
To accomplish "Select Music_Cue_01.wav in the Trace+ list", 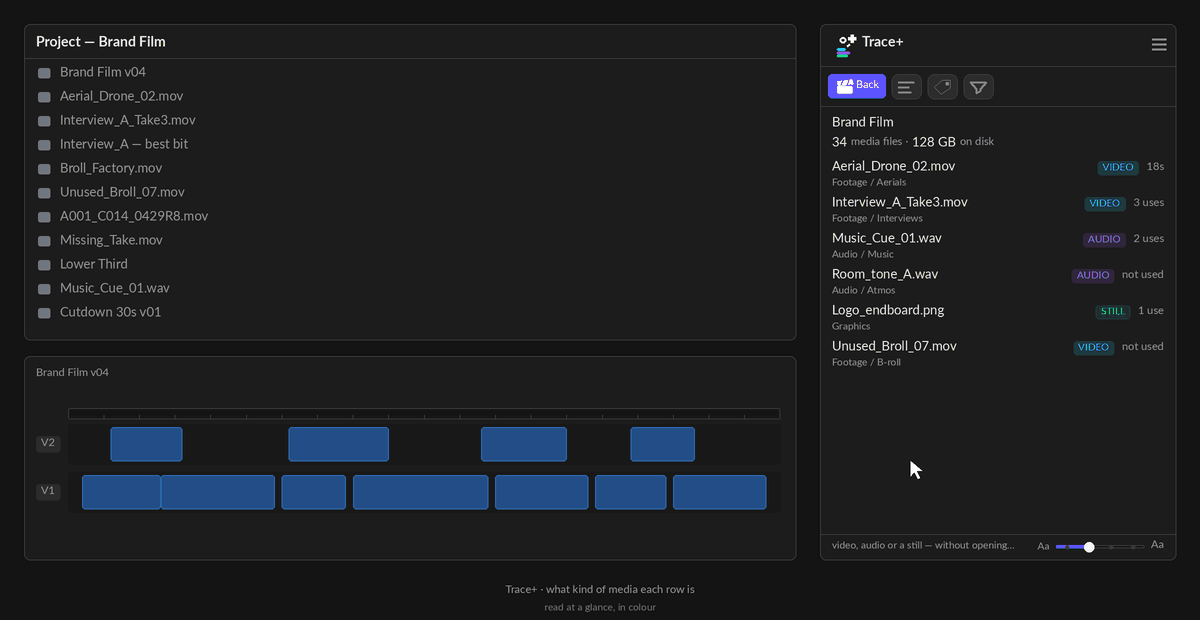I will [998, 245].
